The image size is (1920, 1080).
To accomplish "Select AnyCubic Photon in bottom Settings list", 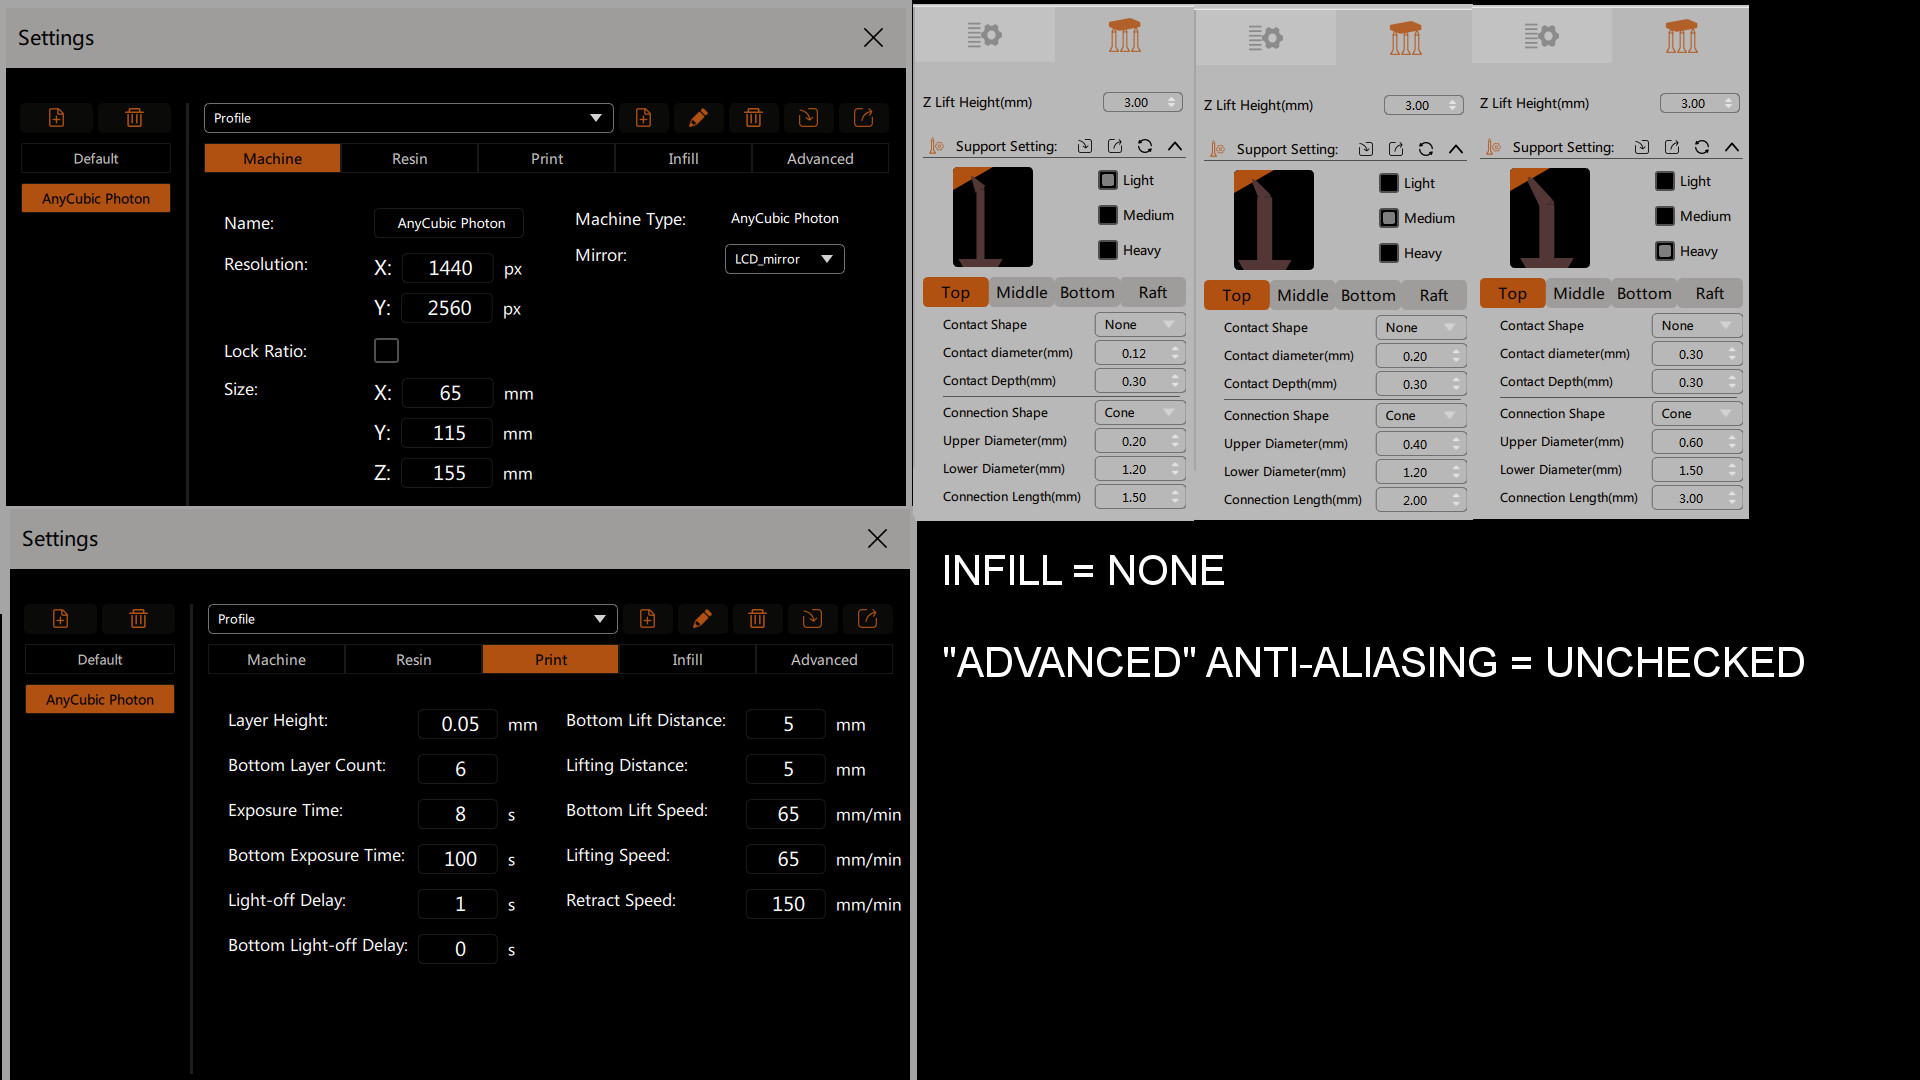I will [x=100, y=700].
